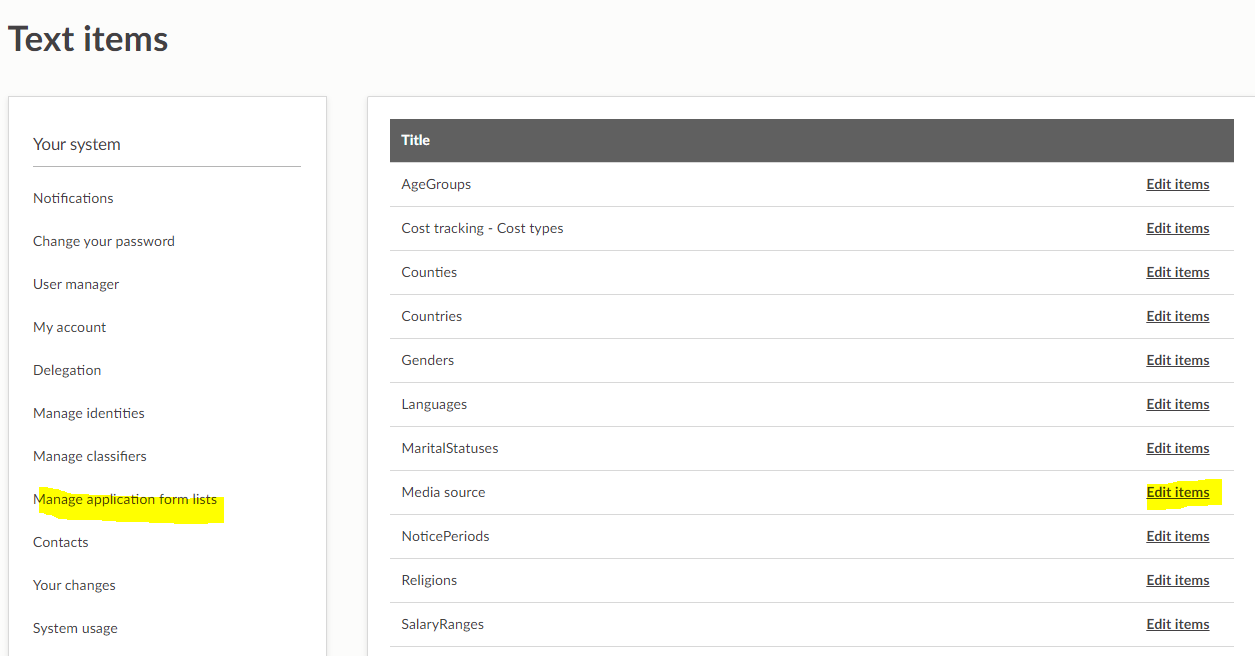Edit items for Genders
This screenshot has width=1255, height=656.
point(1177,360)
